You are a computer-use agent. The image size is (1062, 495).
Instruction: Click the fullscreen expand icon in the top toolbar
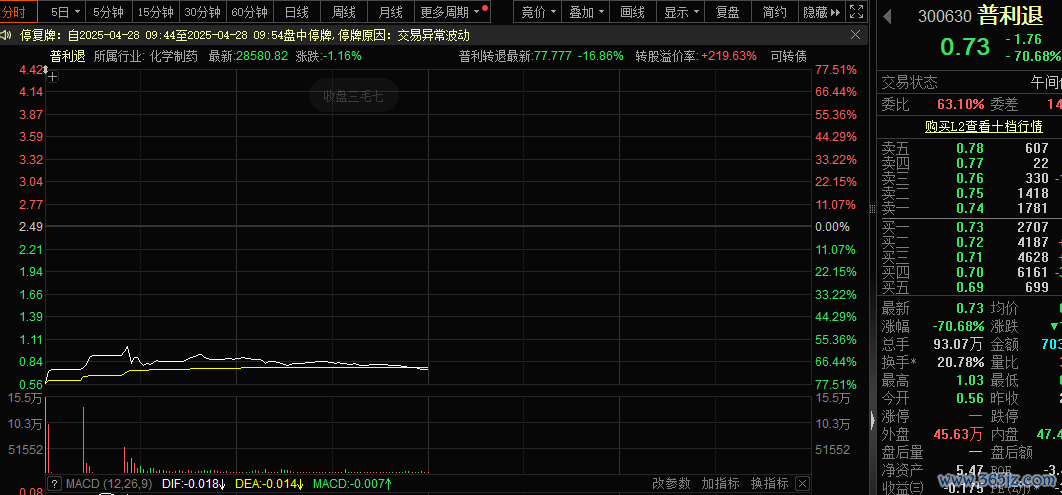[855, 12]
